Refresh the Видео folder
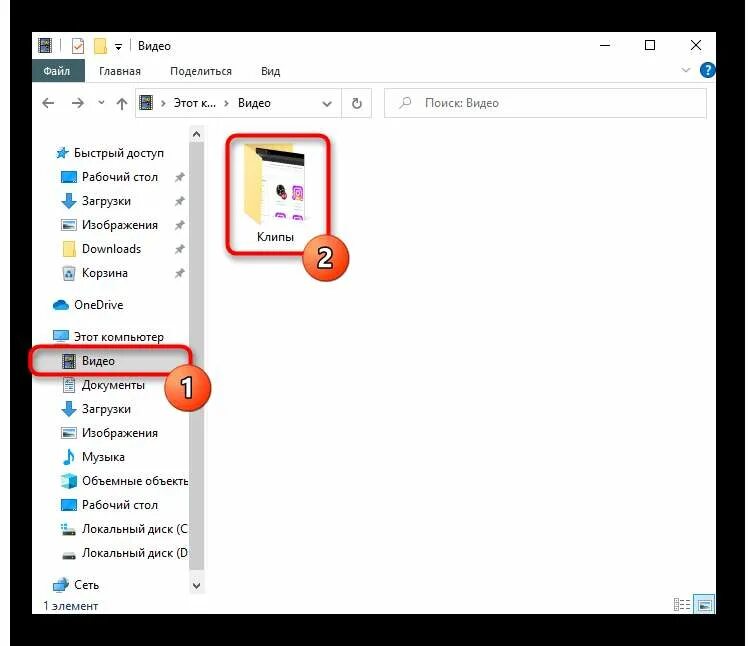 (357, 103)
